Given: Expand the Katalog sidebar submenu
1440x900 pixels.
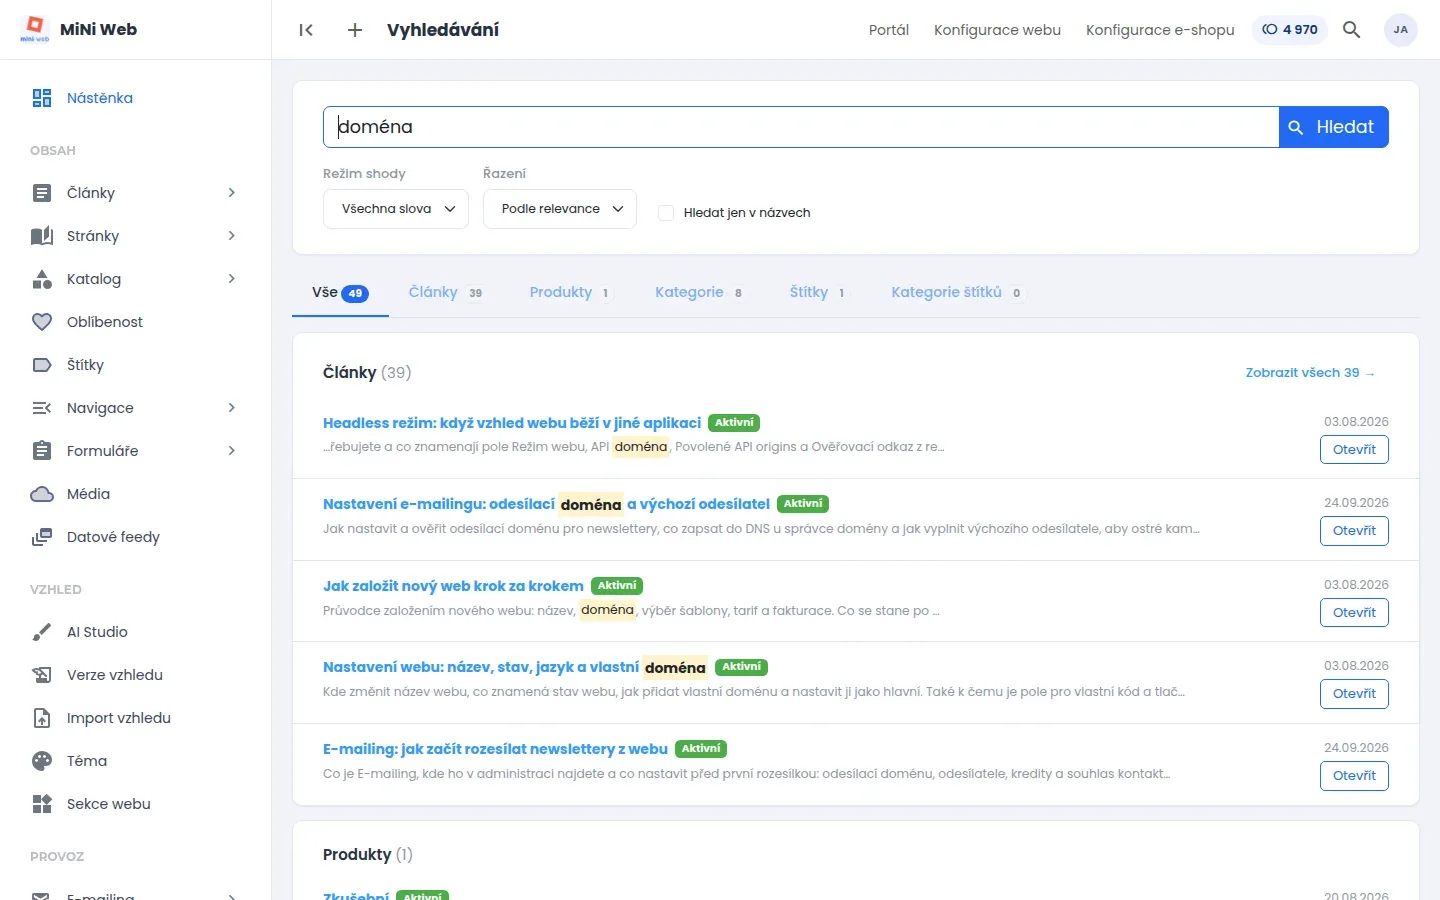Looking at the screenshot, I should 232,279.
